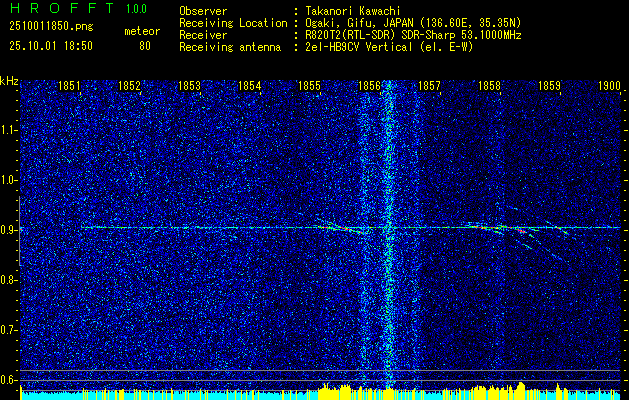Click the red meteor echo near 1858

497,228
